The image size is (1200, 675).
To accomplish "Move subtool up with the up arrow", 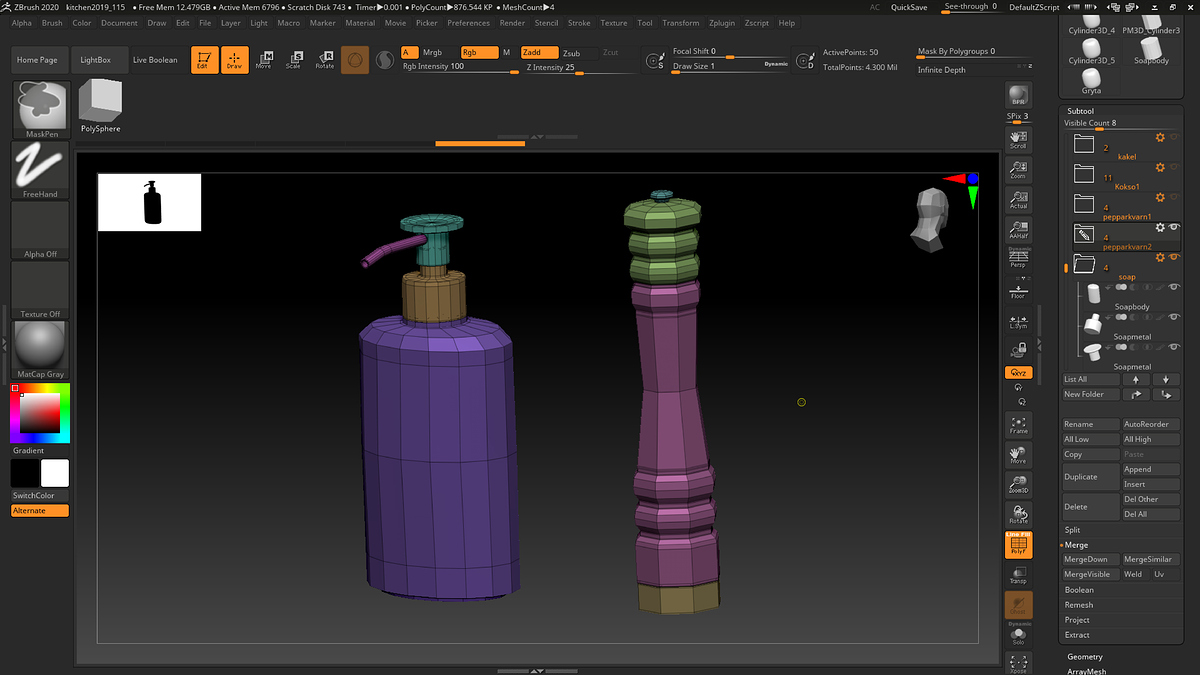I will [x=1136, y=379].
